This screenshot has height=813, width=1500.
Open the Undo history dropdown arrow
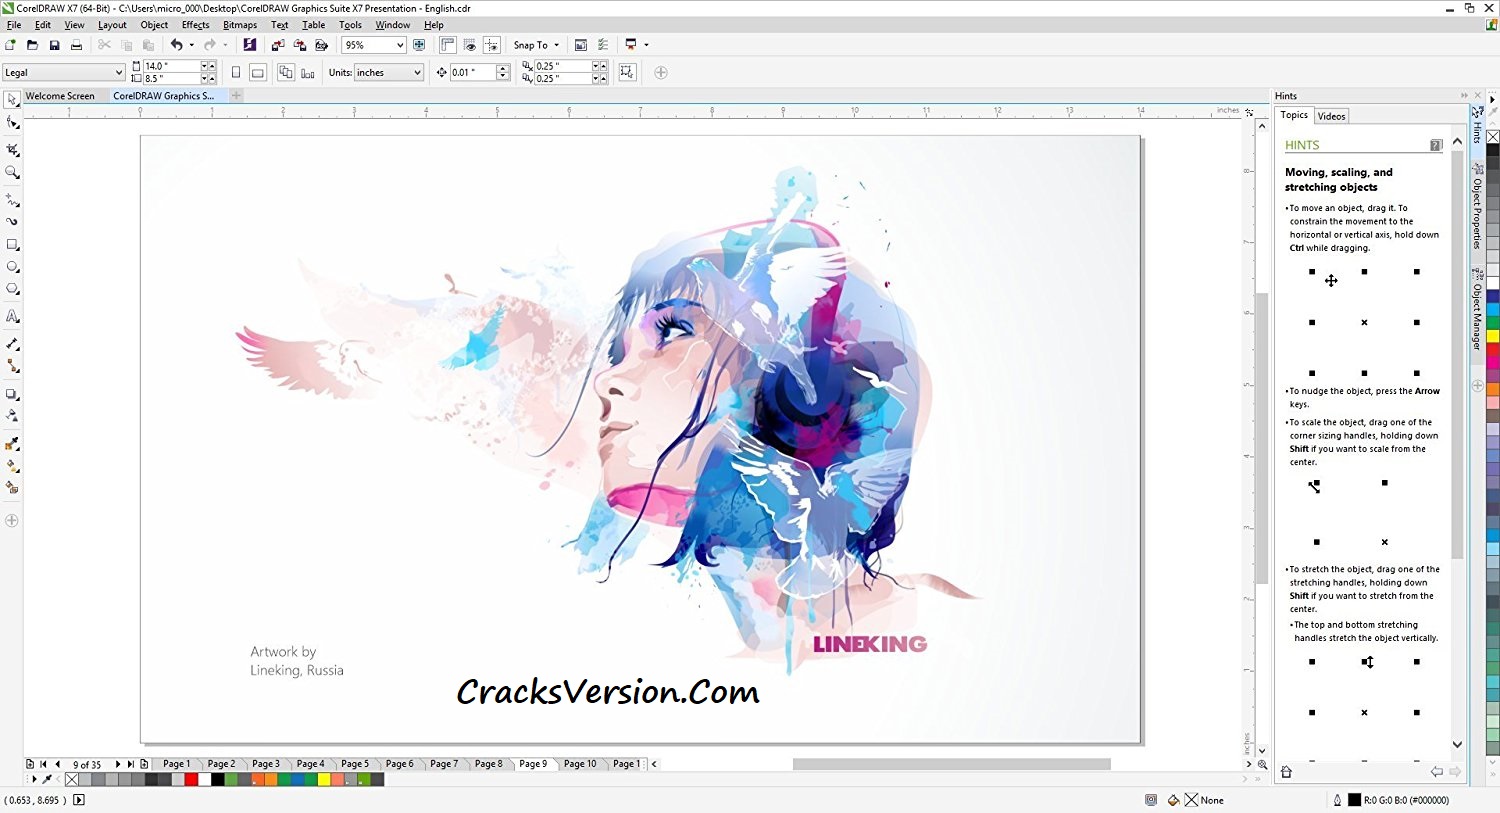click(x=191, y=45)
